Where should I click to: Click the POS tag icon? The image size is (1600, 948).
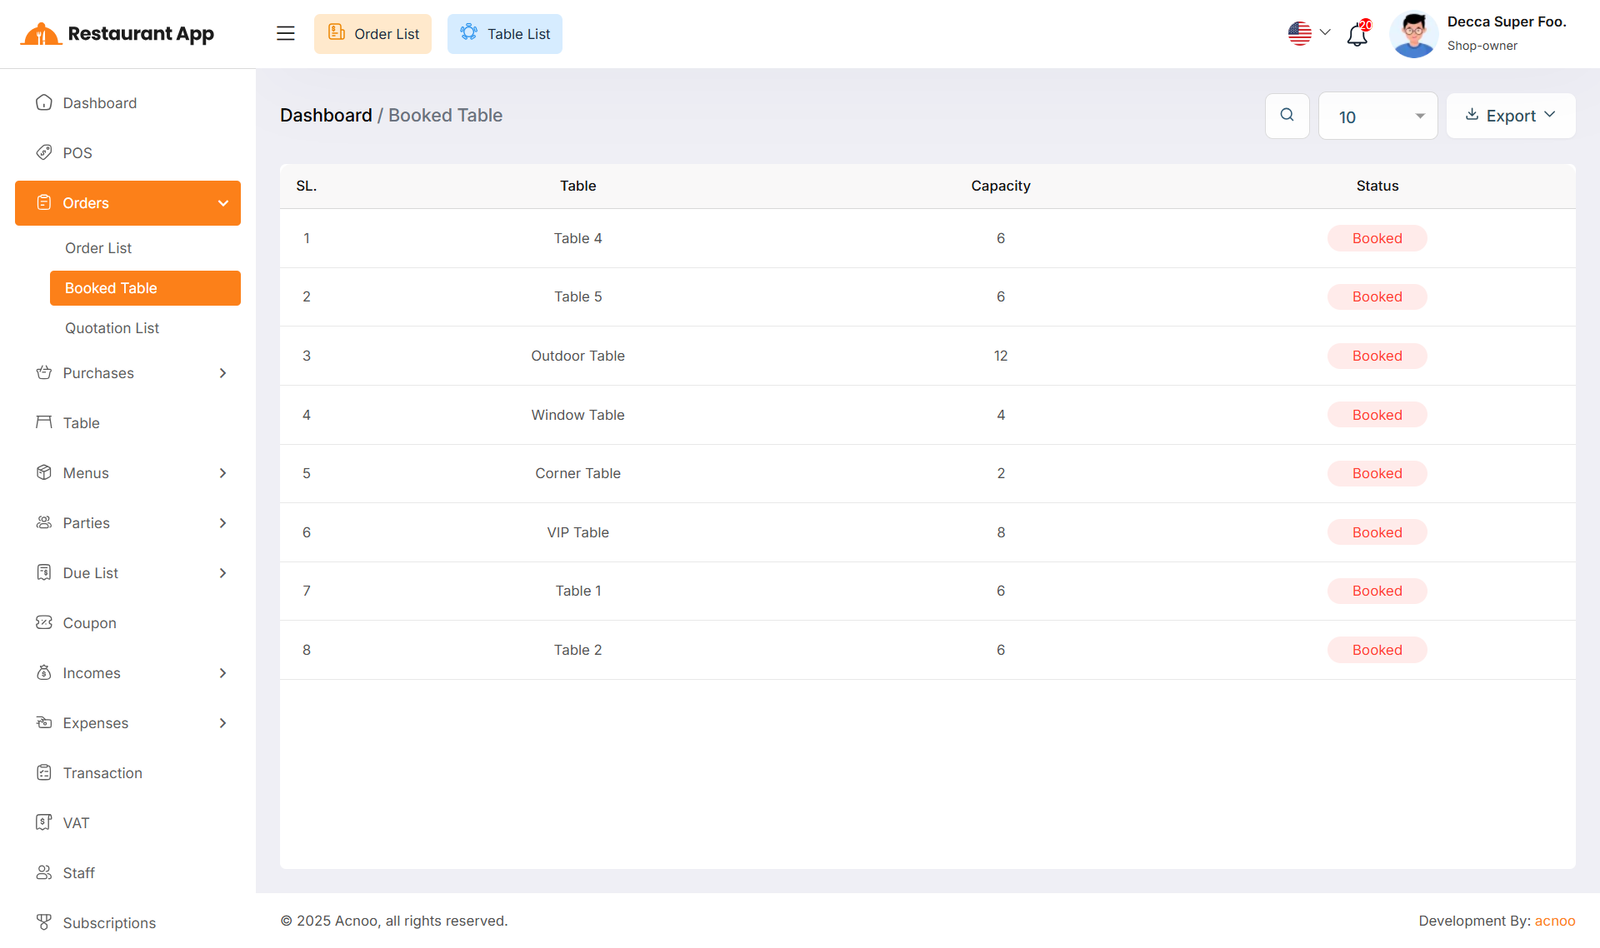[x=44, y=153]
